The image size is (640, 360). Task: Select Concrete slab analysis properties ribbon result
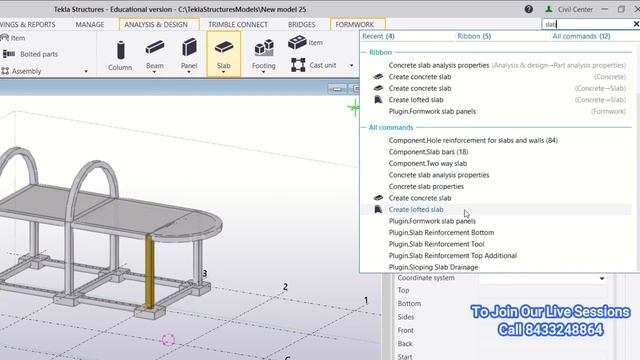[x=497, y=65]
